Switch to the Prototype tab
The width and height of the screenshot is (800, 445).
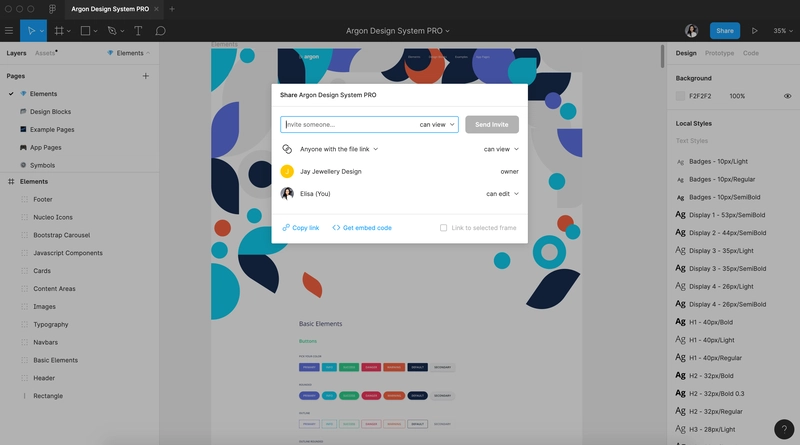[719, 53]
